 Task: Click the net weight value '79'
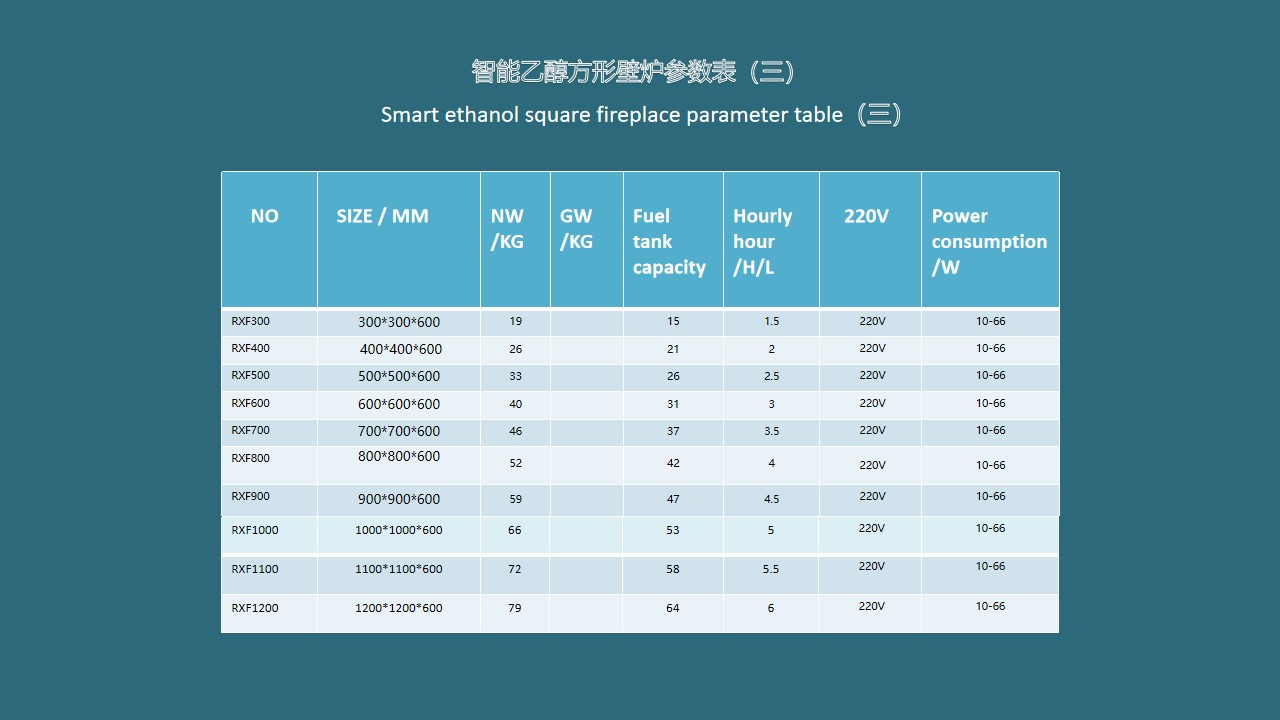tap(515, 608)
